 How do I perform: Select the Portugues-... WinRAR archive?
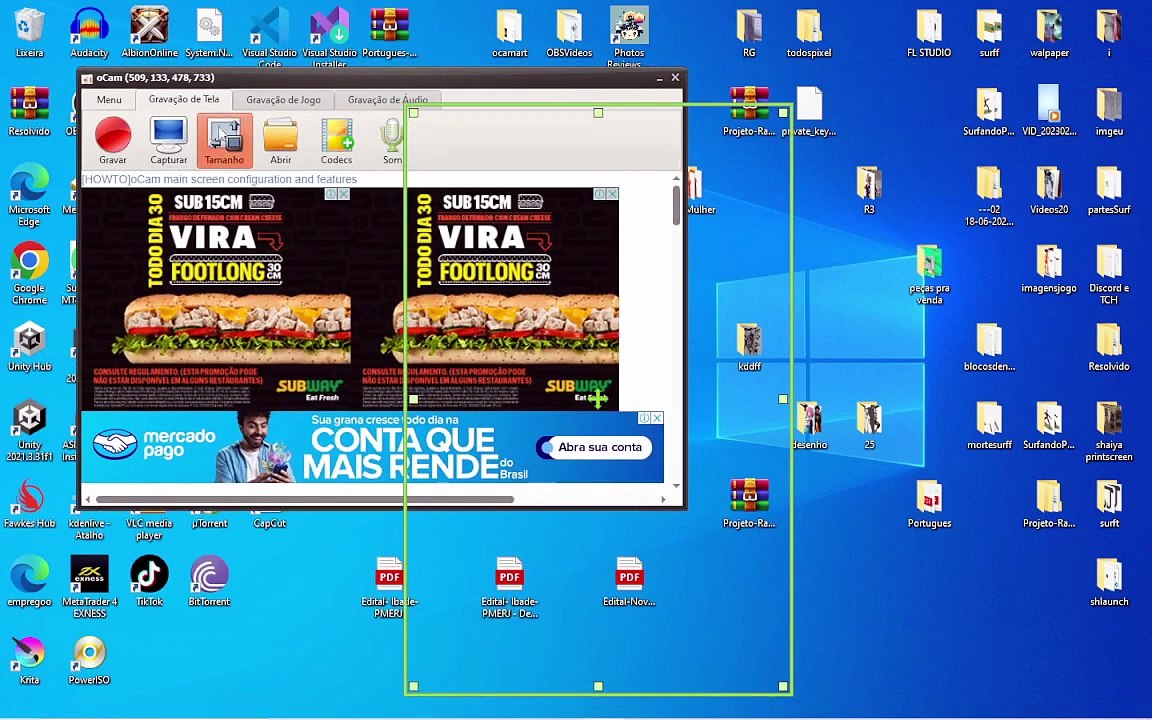(x=389, y=32)
